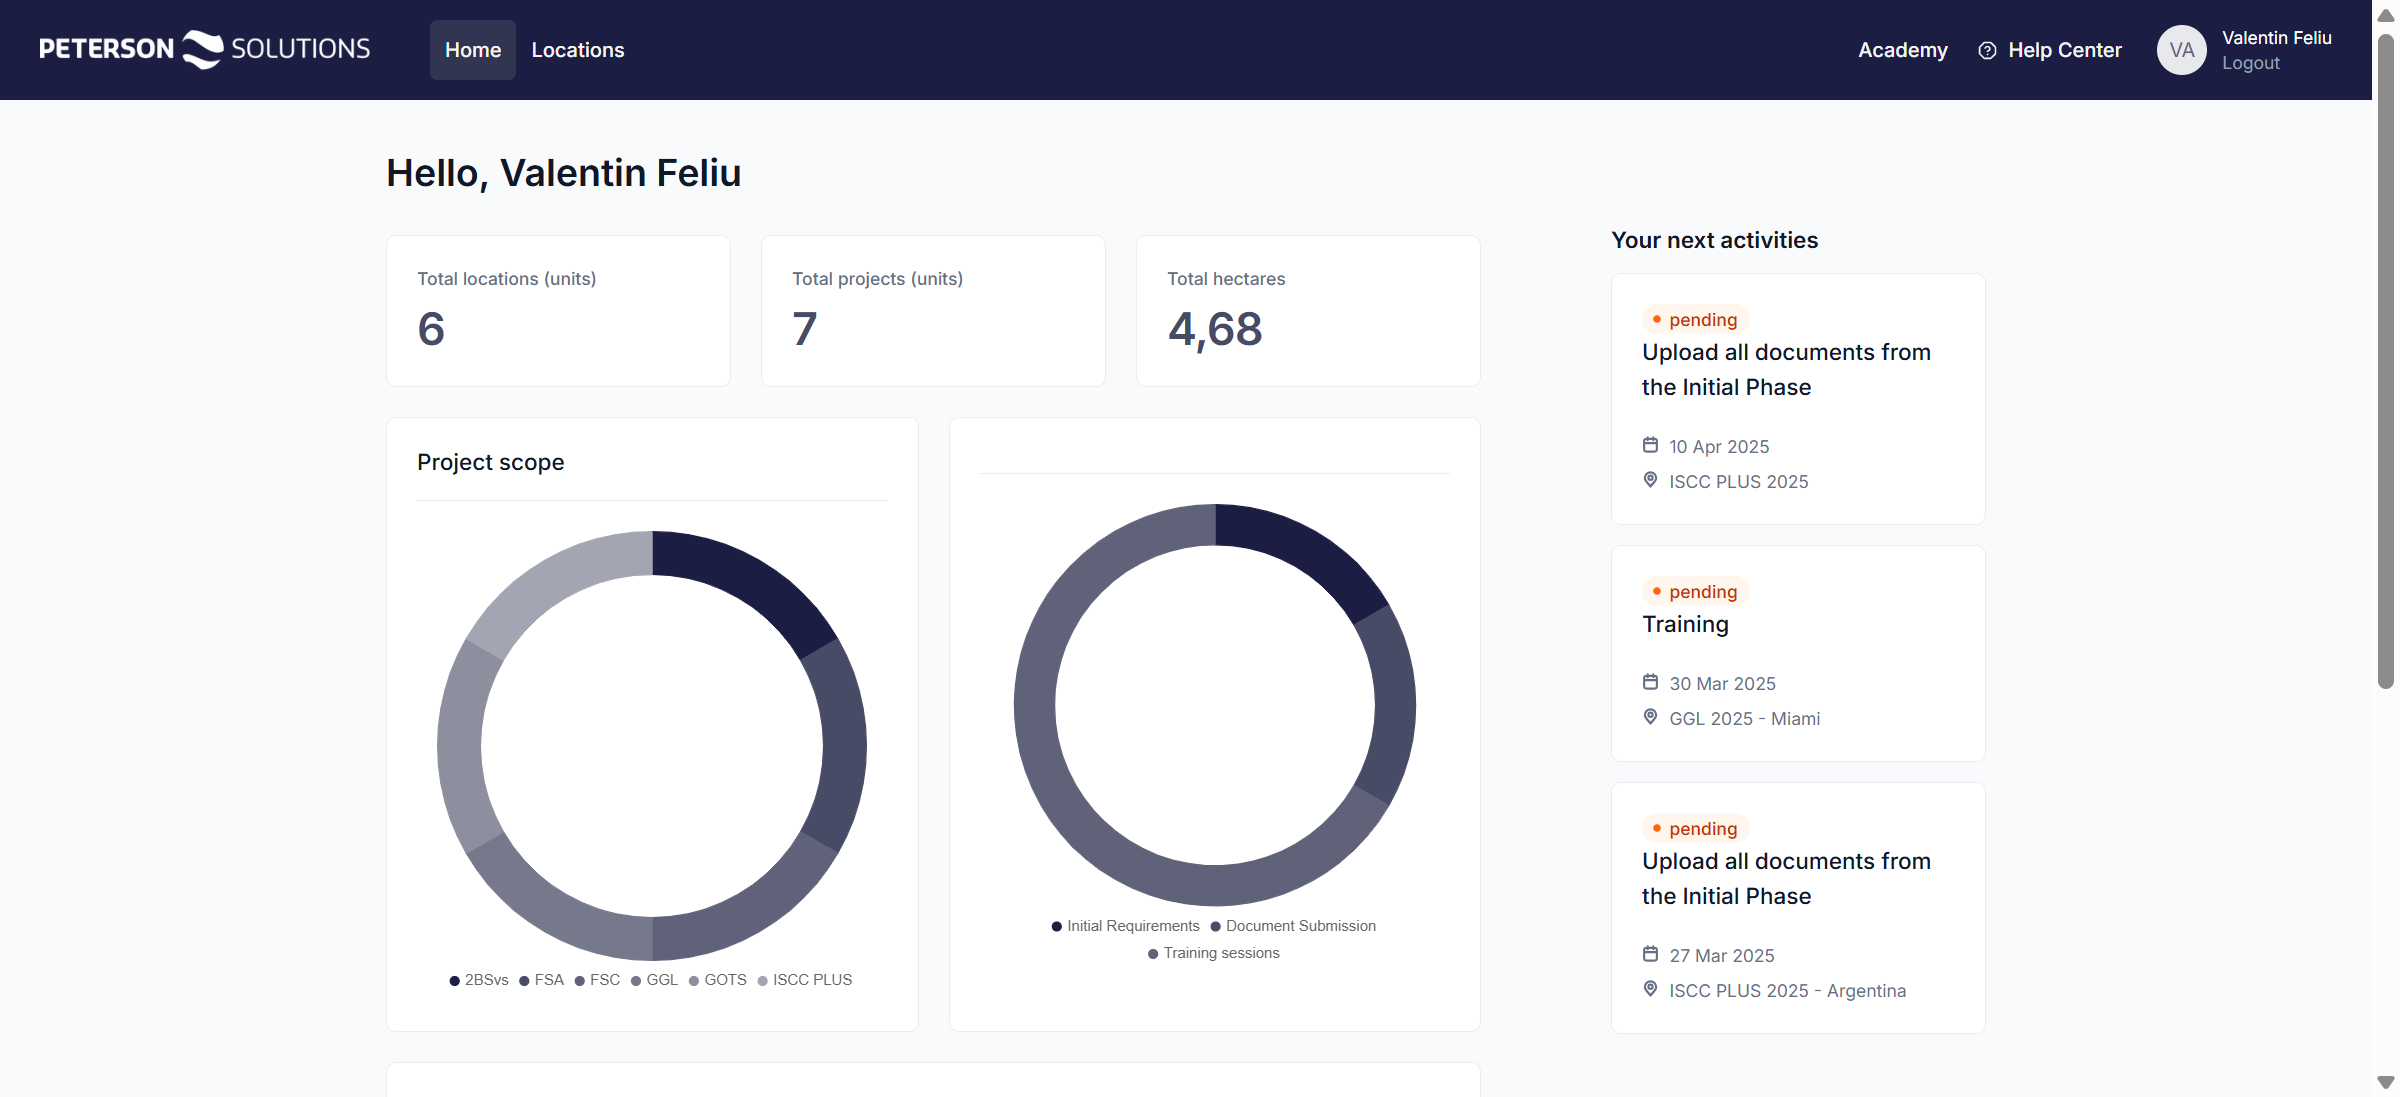
Task: Click the calendar icon beside 10 Apr 2025
Action: (1650, 445)
